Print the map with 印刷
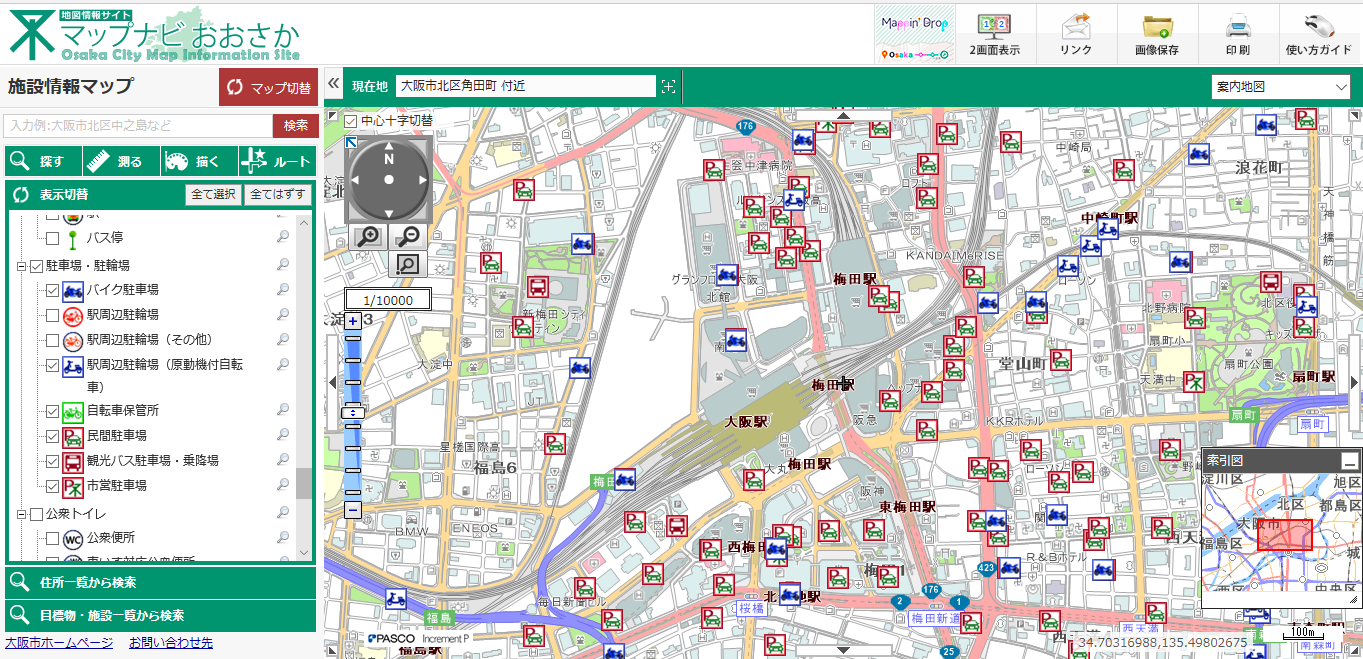 1237,35
